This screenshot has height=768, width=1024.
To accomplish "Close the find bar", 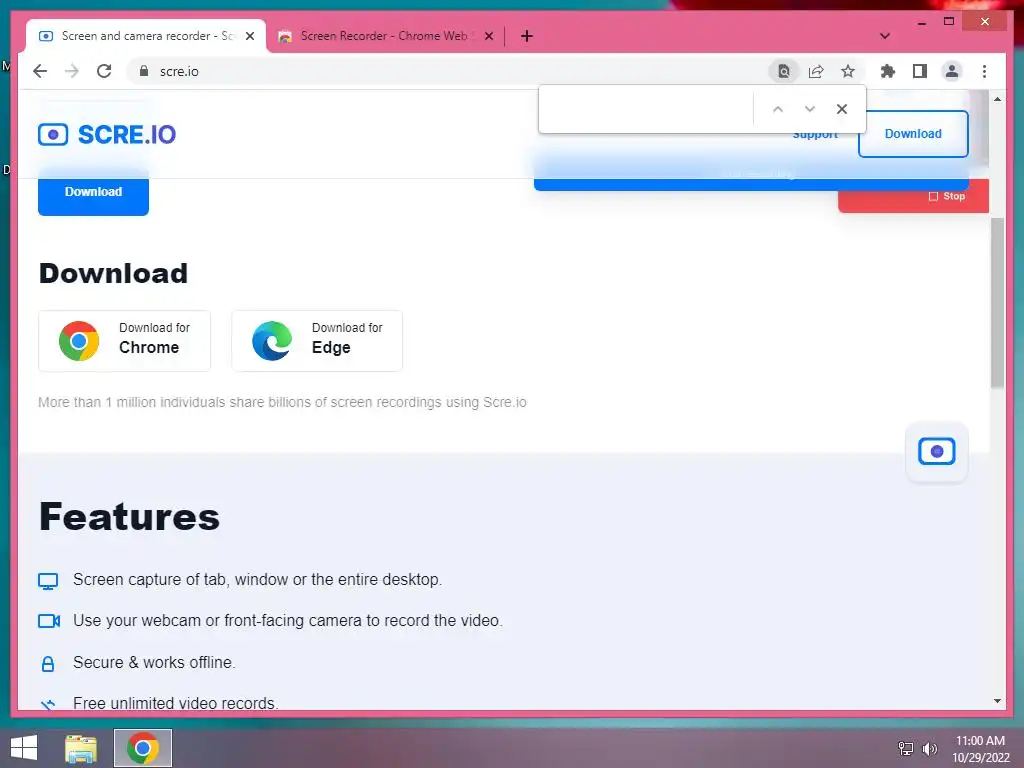I will click(x=842, y=109).
